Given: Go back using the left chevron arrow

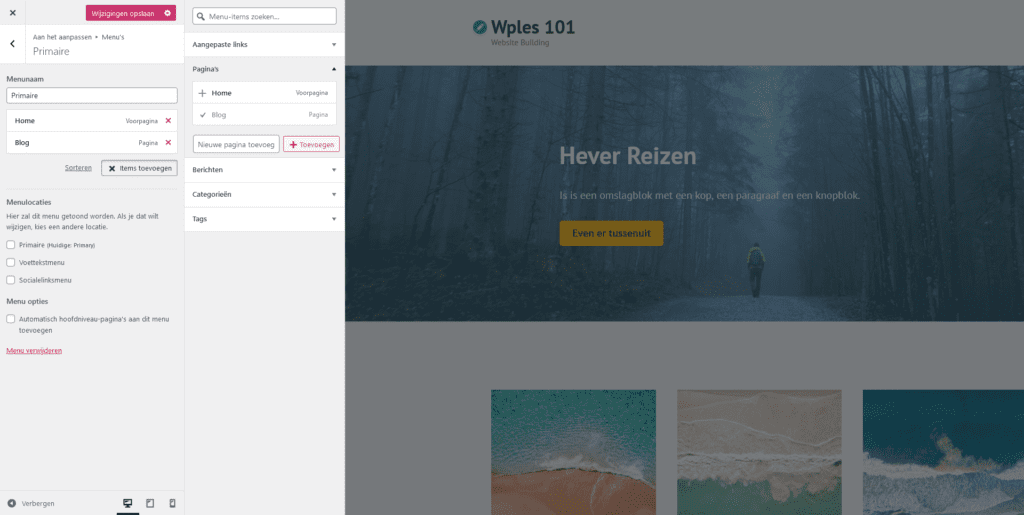Looking at the screenshot, I should coord(12,44).
